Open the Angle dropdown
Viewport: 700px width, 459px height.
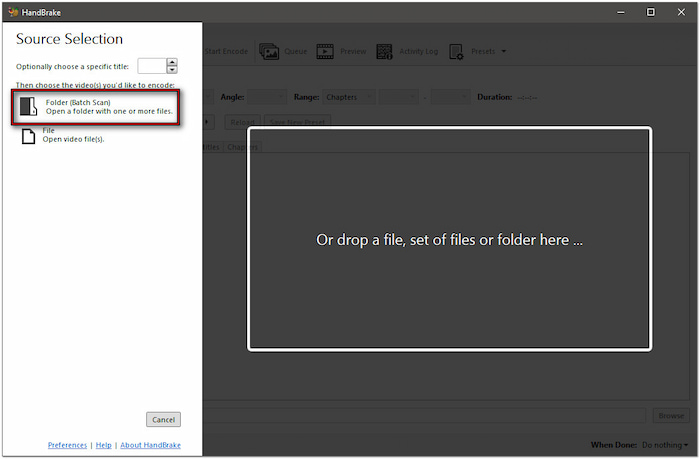pos(267,97)
